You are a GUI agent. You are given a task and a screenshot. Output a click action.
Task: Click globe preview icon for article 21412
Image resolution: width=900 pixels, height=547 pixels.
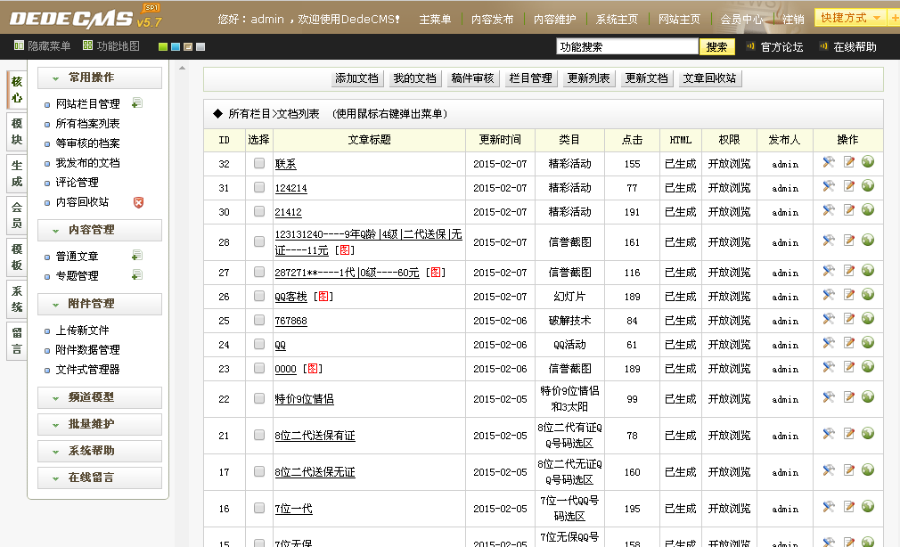click(868, 211)
